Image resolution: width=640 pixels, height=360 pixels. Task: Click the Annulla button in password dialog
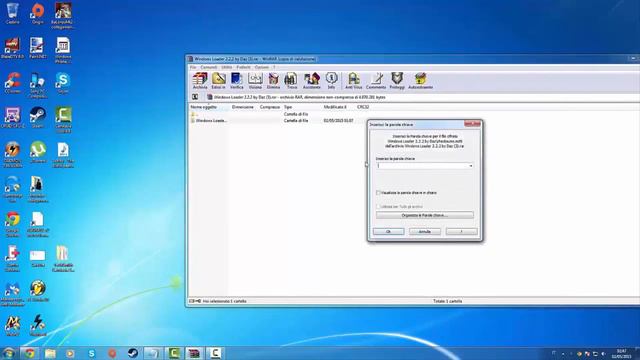(425, 231)
